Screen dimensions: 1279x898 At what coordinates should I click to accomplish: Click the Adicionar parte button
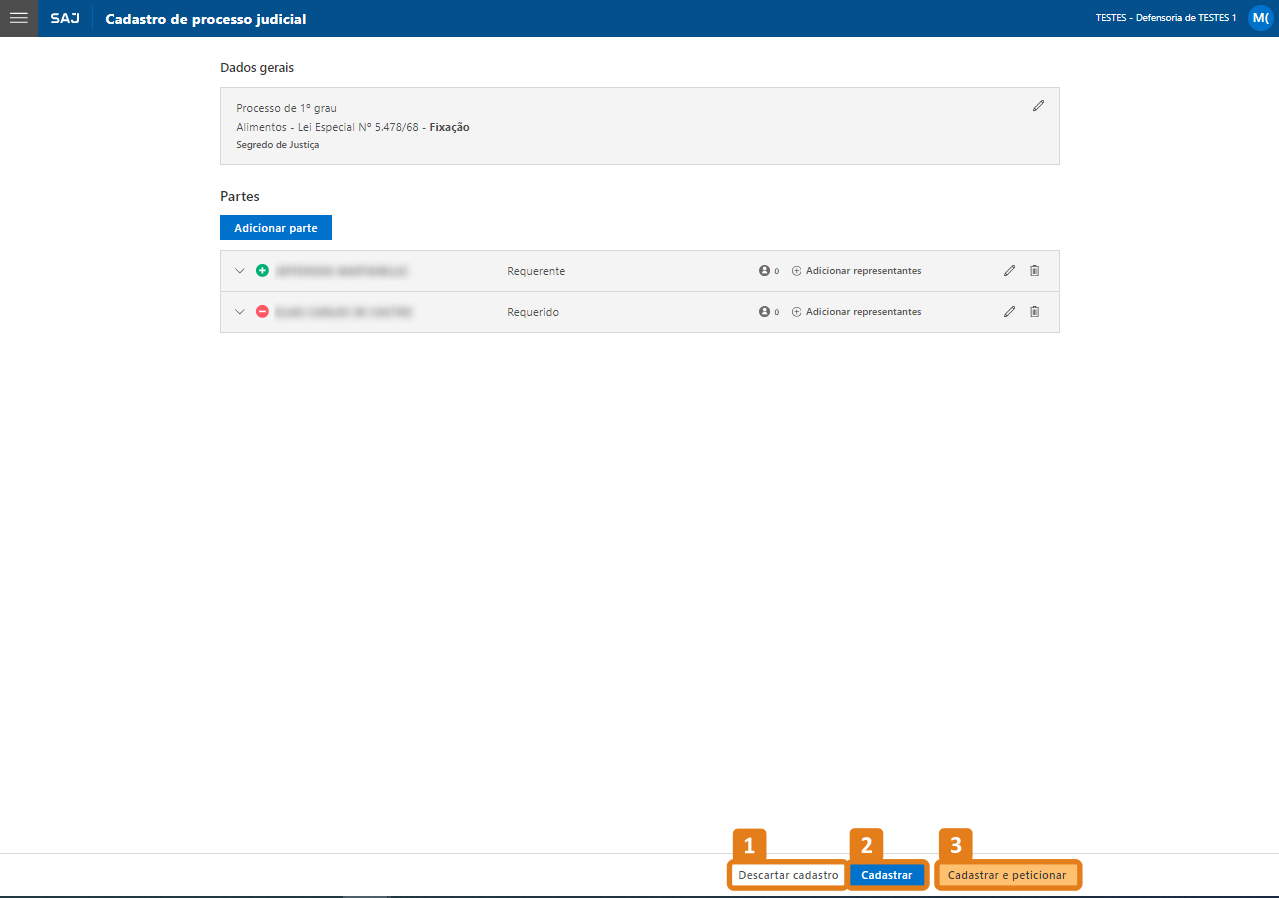(276, 228)
